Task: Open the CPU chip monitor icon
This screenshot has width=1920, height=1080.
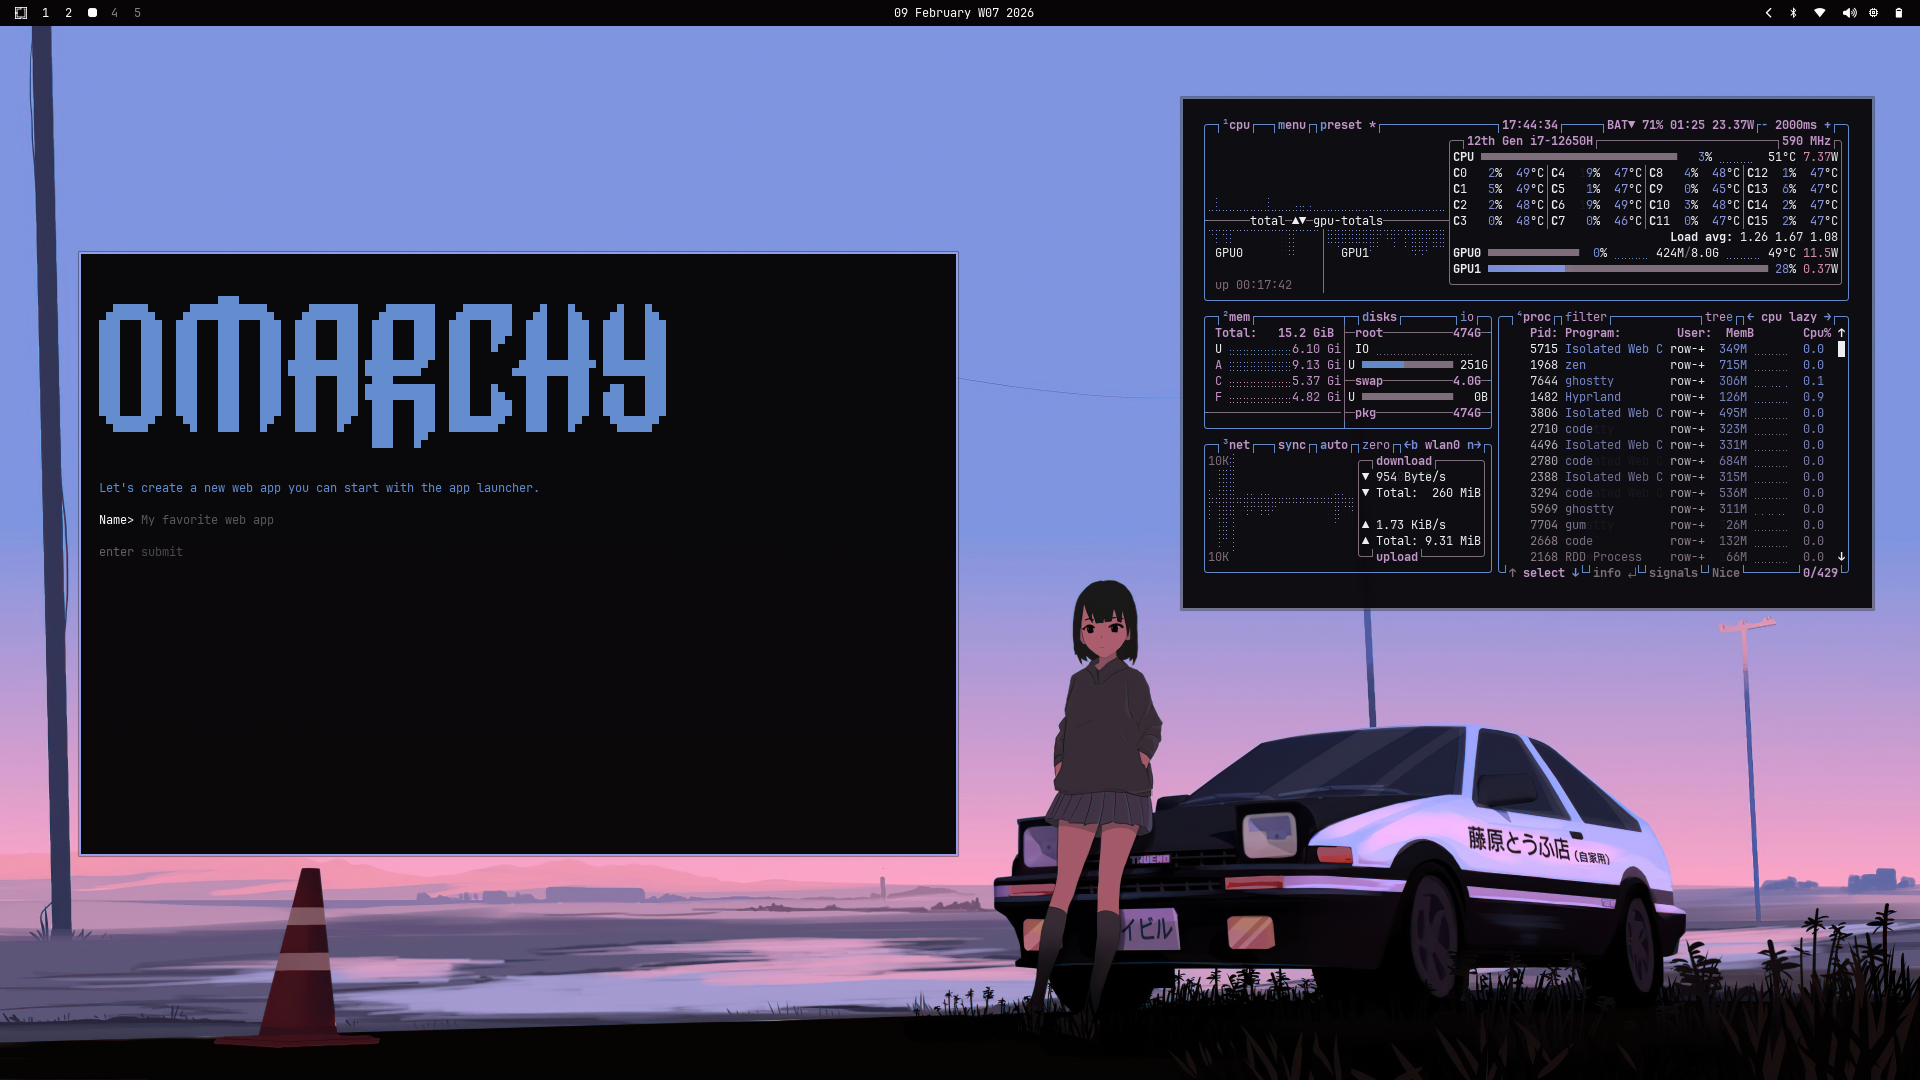Action: coord(1873,13)
